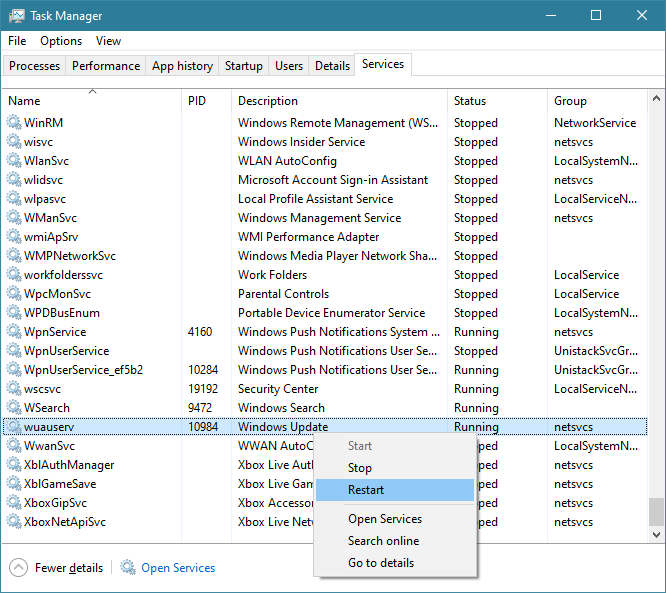This screenshot has width=666, height=593.
Task: Switch to the Users tab
Action: click(289, 66)
